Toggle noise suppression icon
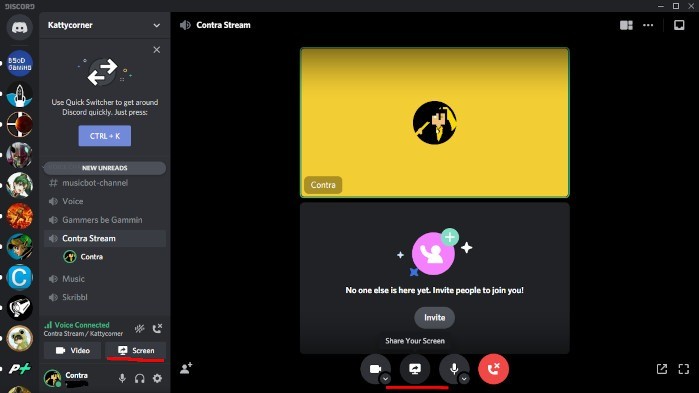 [140, 329]
